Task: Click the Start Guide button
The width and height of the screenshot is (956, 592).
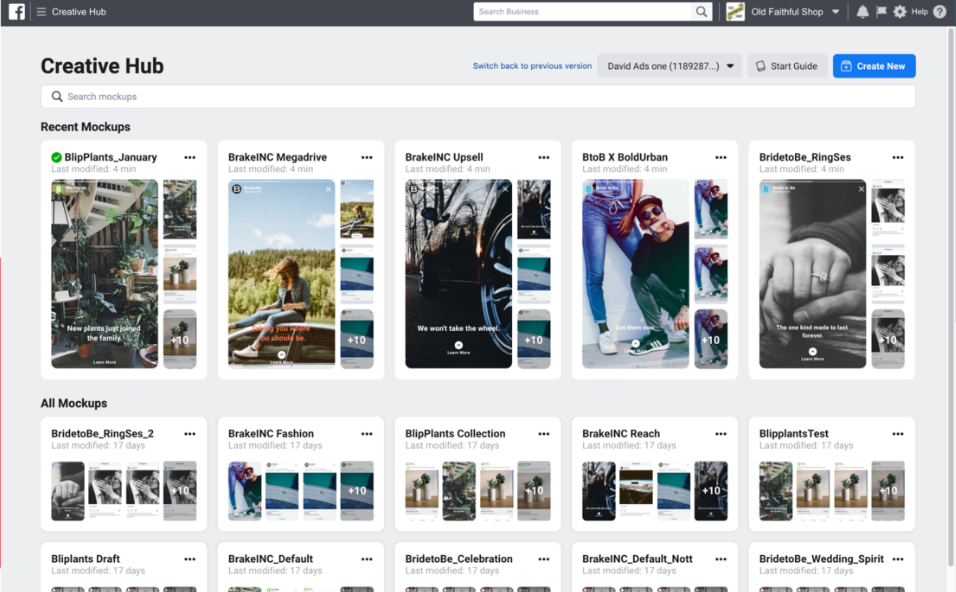Action: point(786,66)
